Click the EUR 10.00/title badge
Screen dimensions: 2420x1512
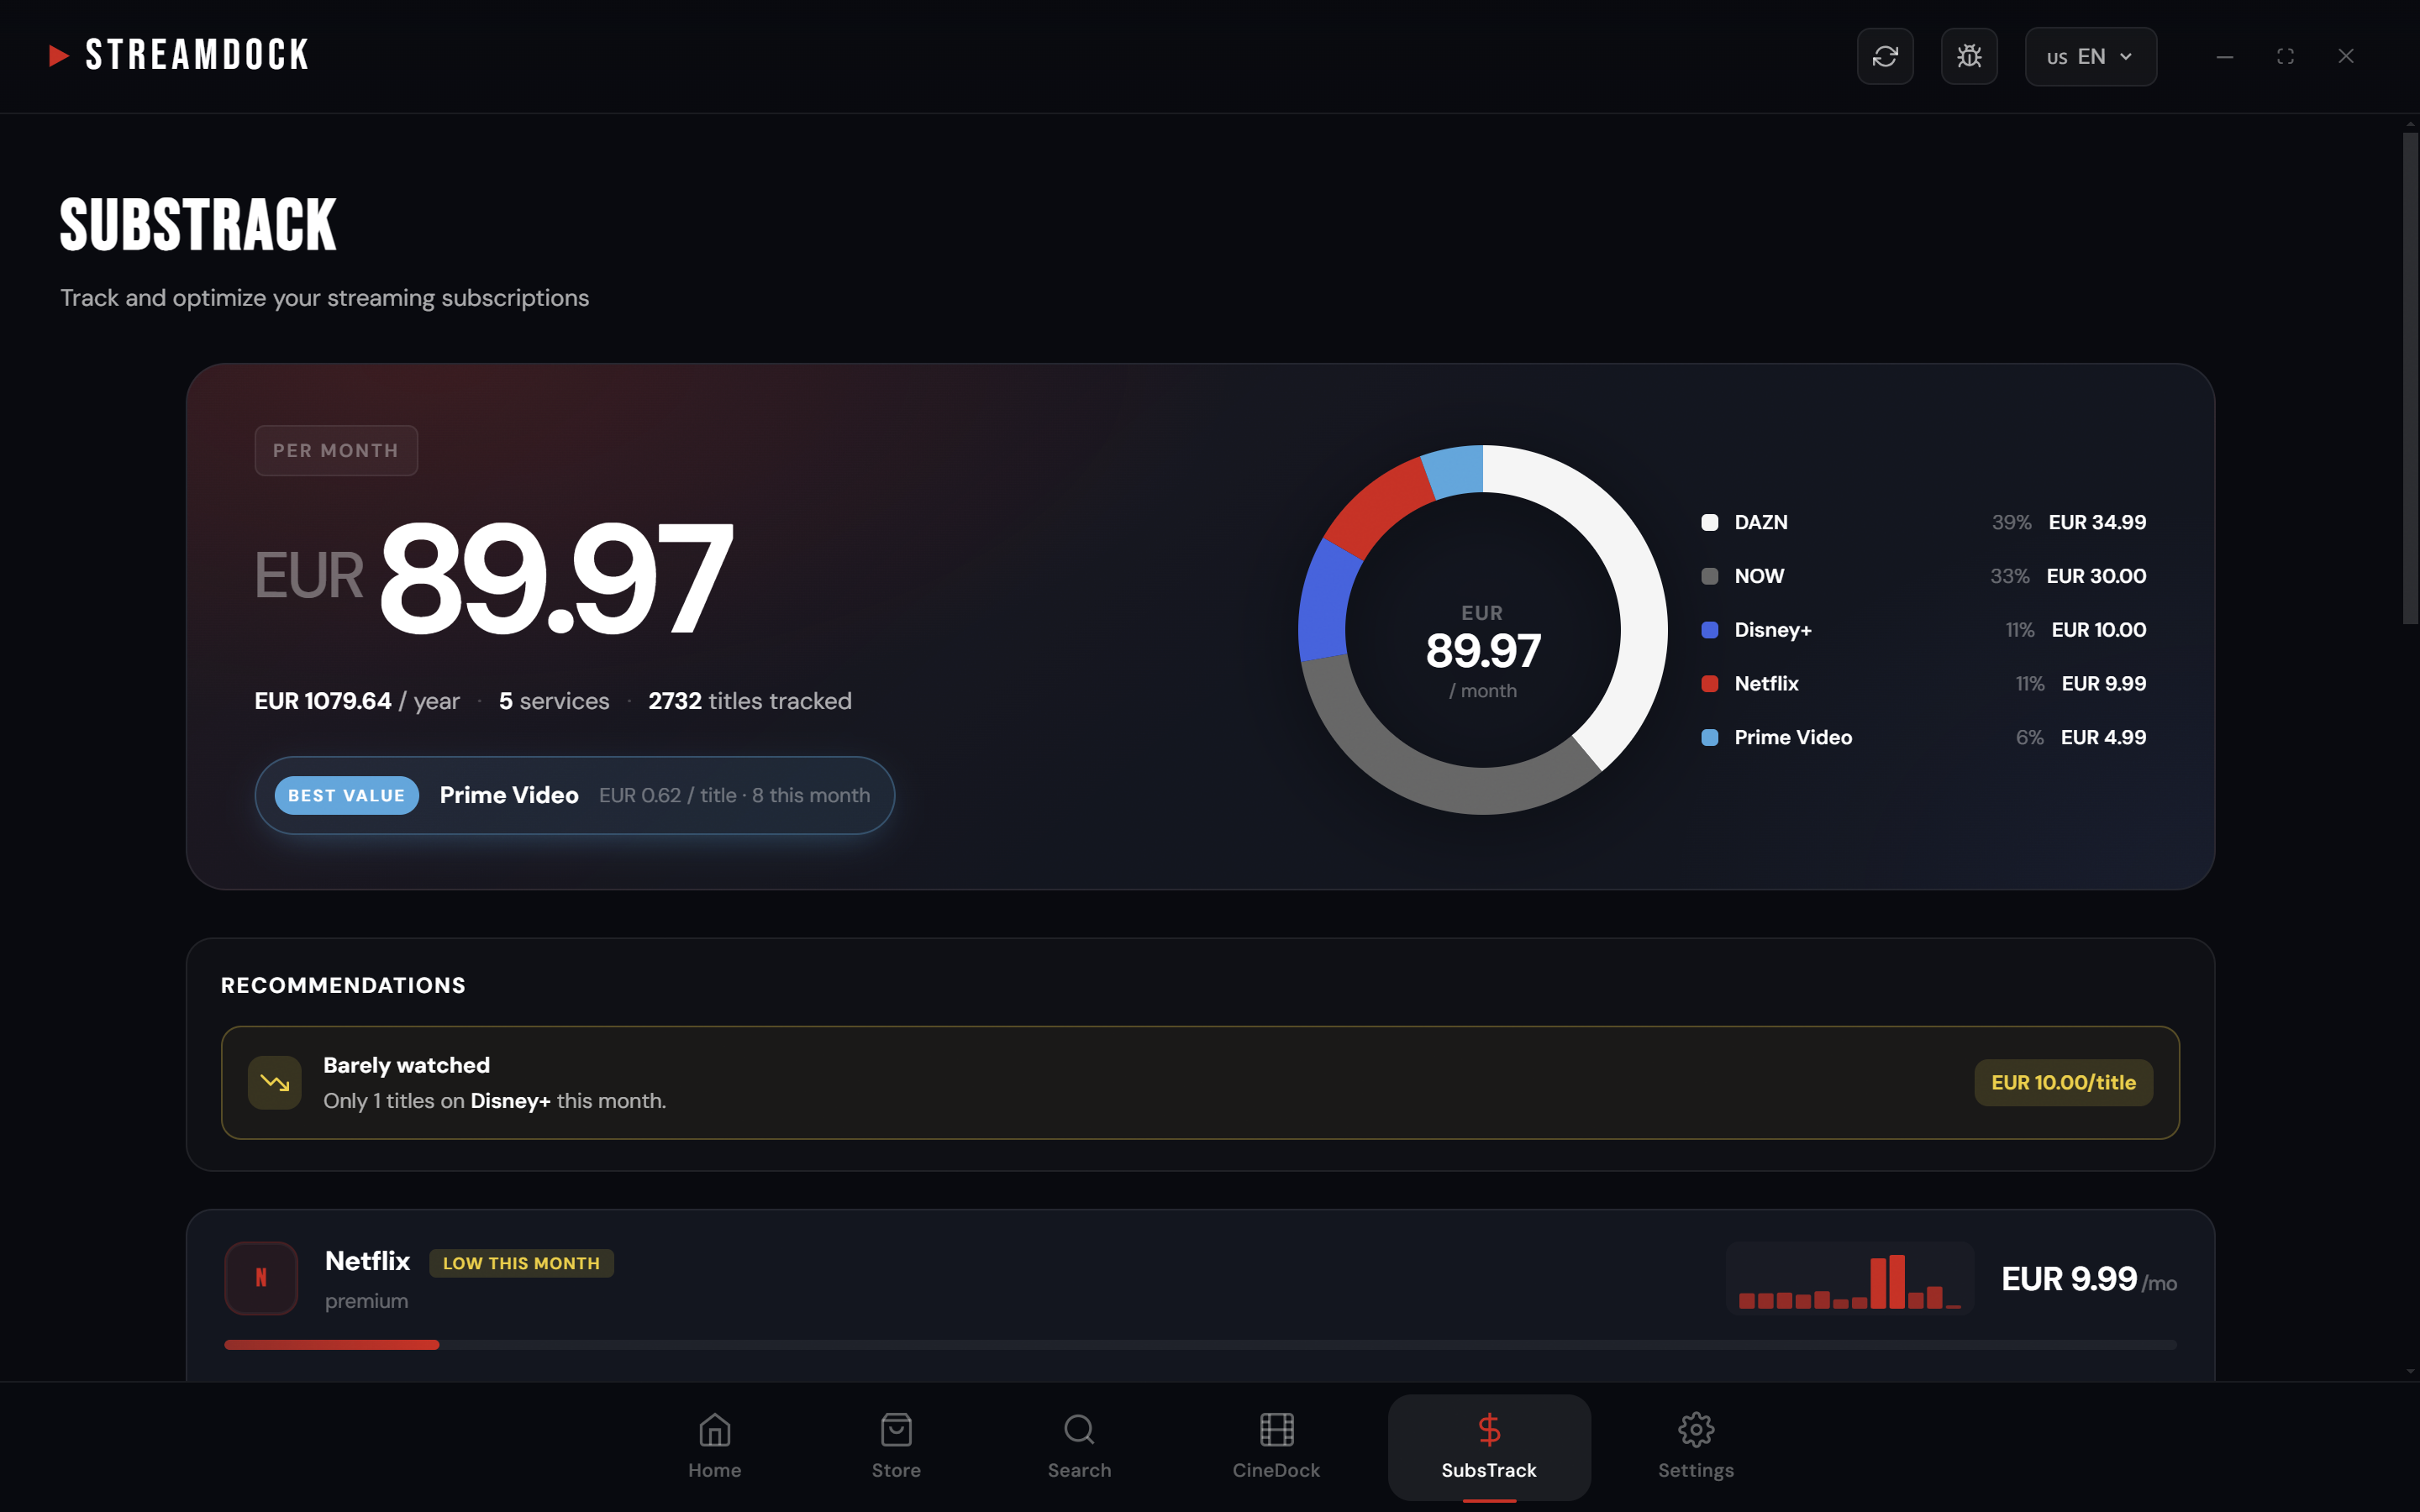point(2063,1082)
